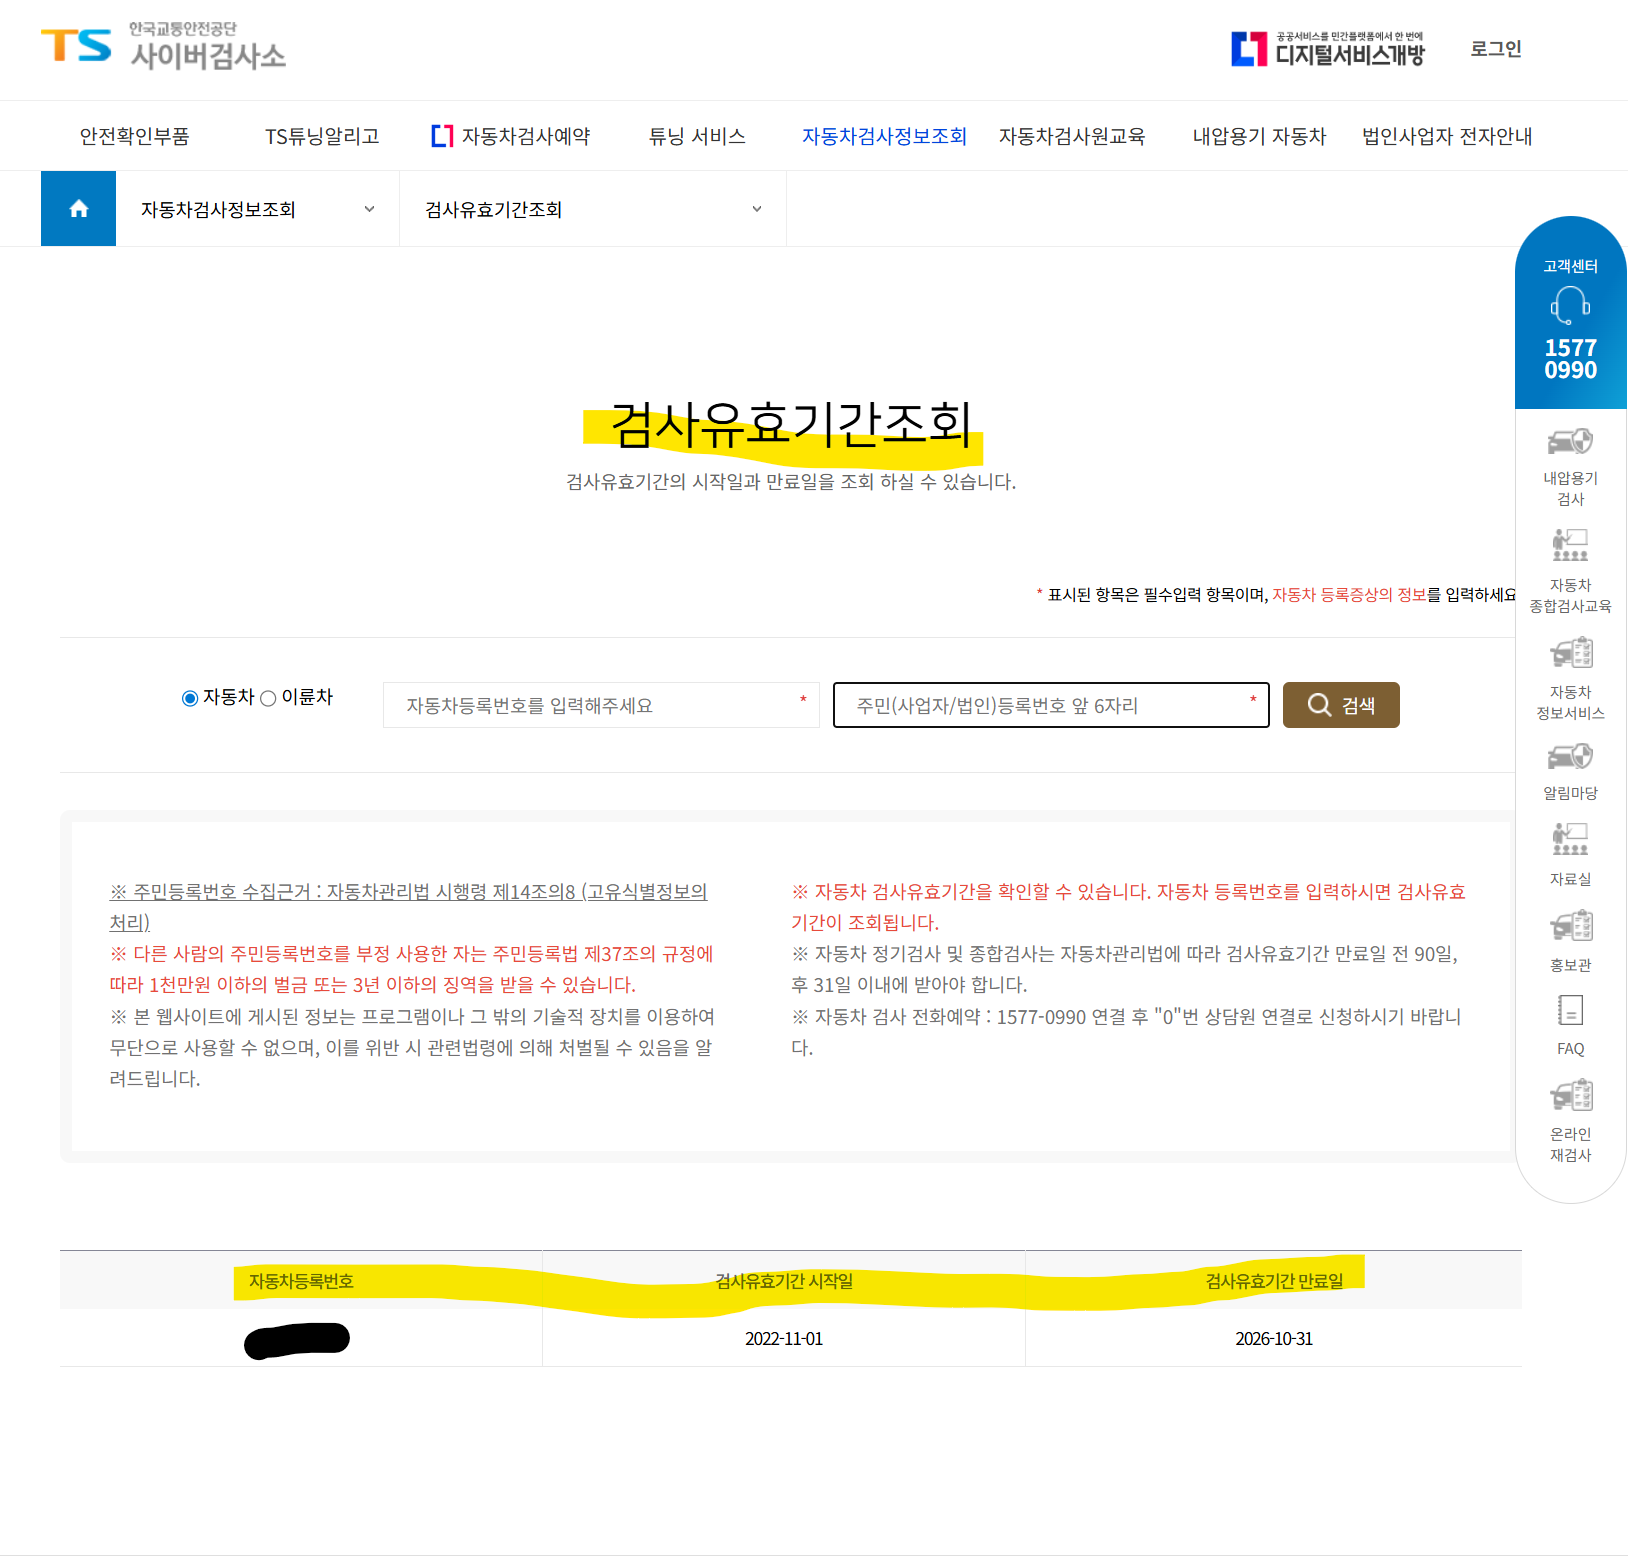
Task: Select the 자동차 radio button
Action: click(x=189, y=698)
